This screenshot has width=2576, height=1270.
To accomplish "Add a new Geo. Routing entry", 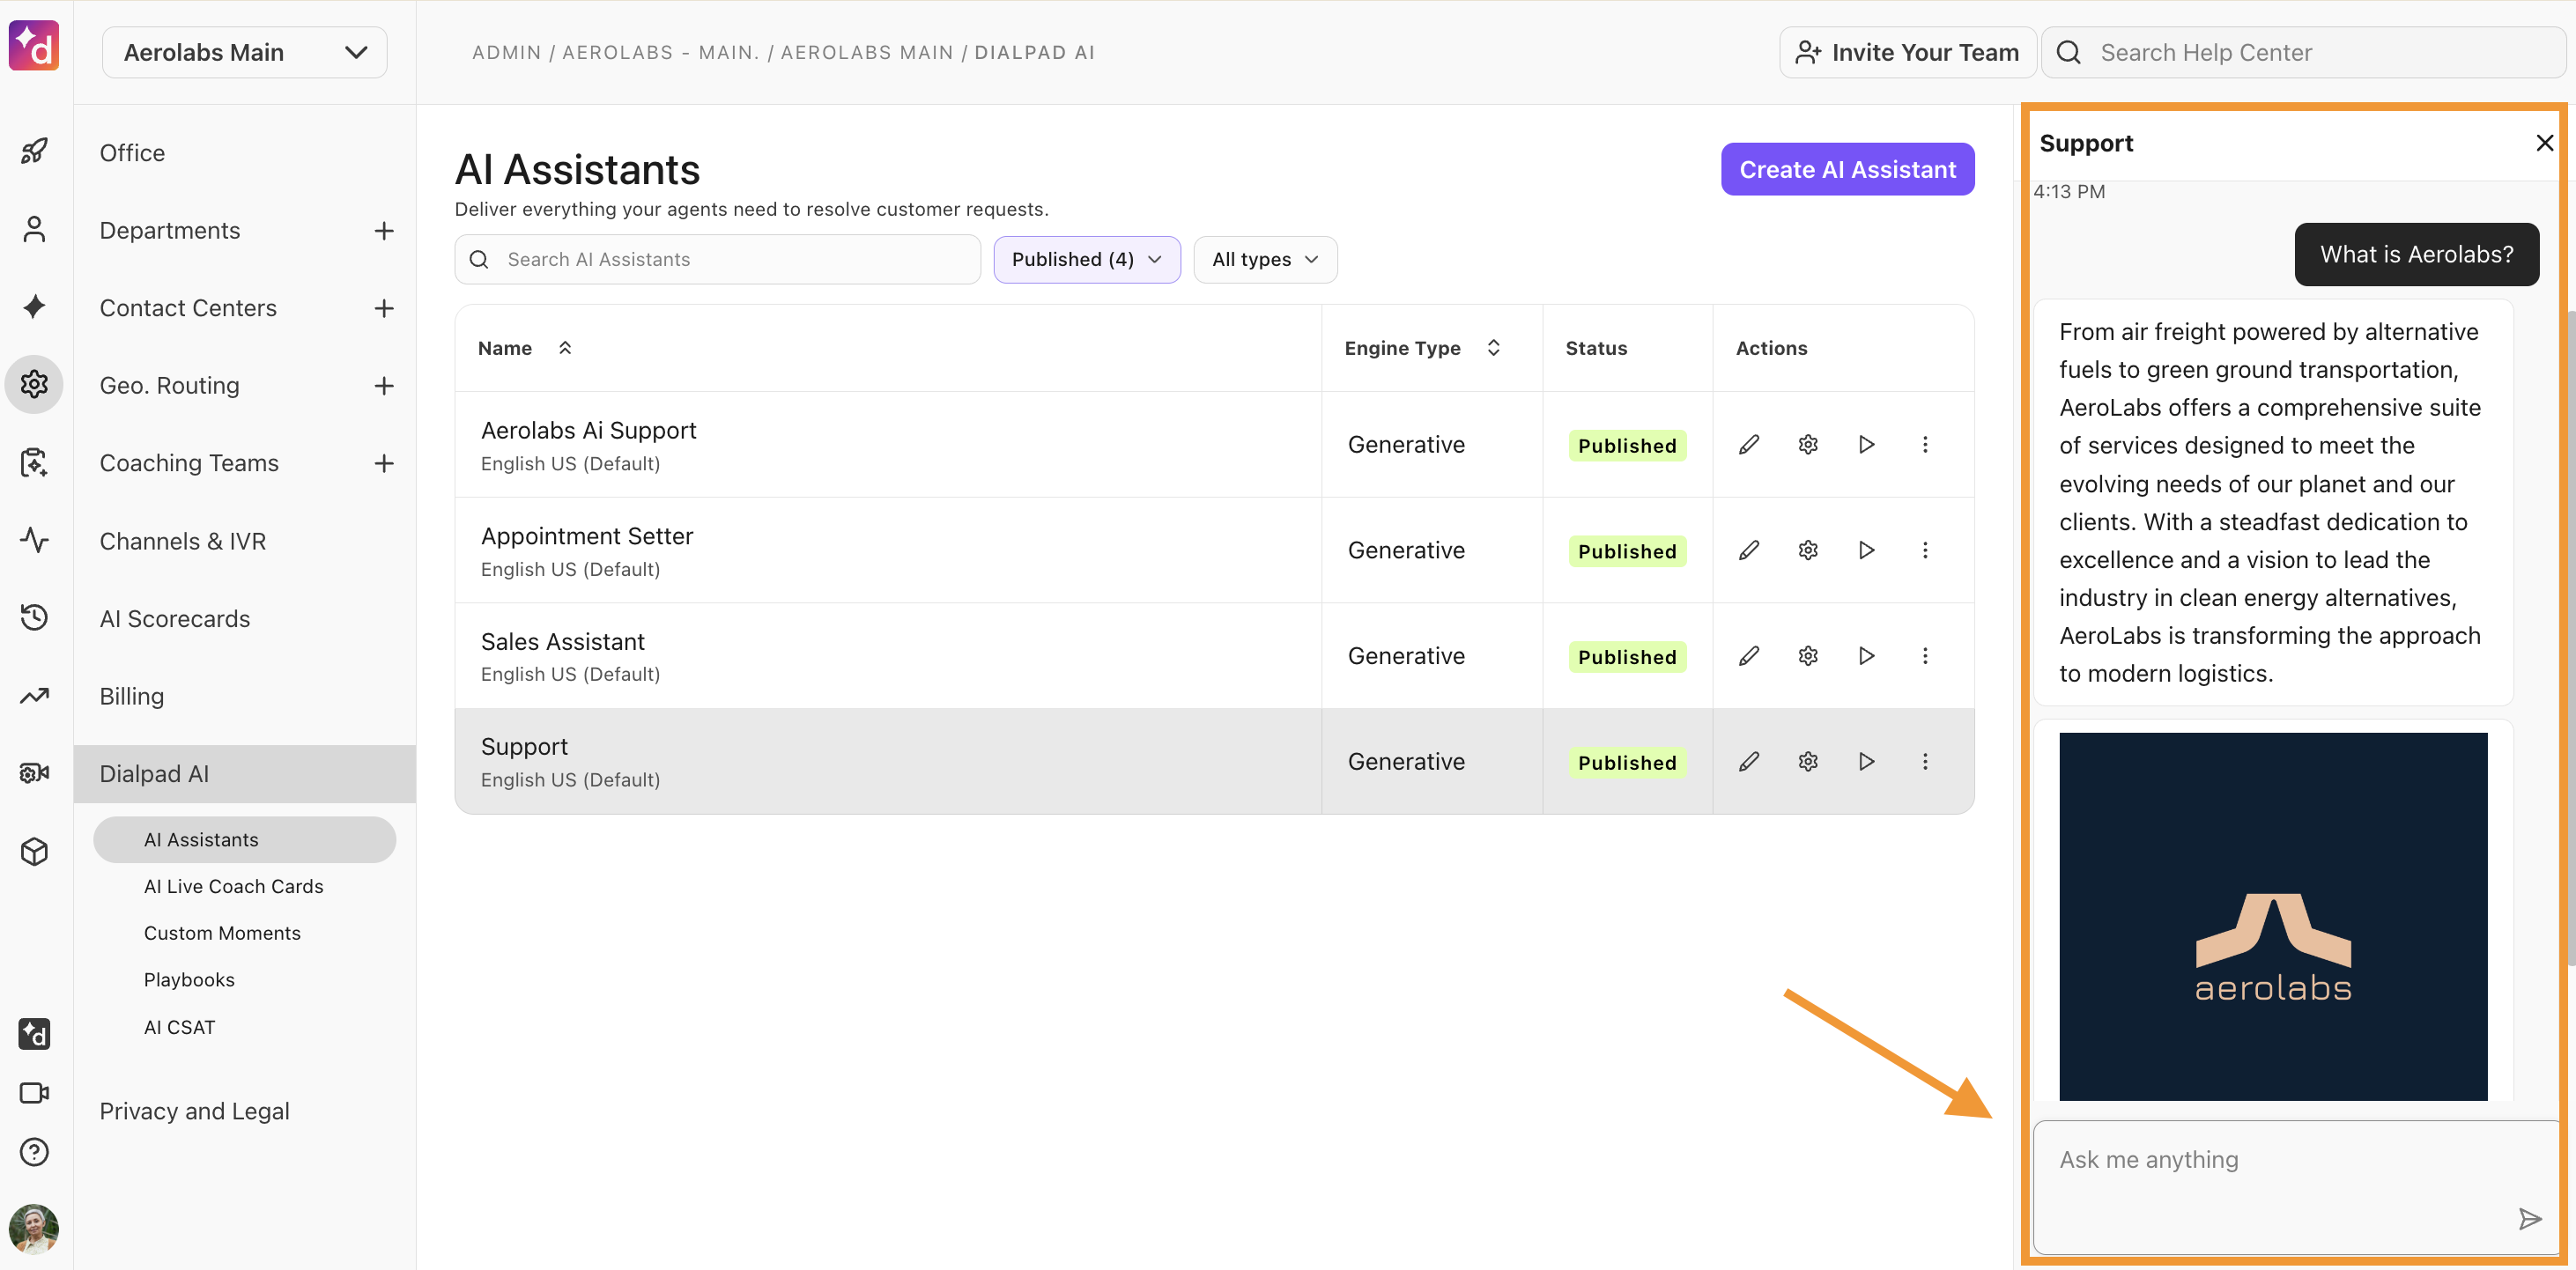I will (x=384, y=386).
